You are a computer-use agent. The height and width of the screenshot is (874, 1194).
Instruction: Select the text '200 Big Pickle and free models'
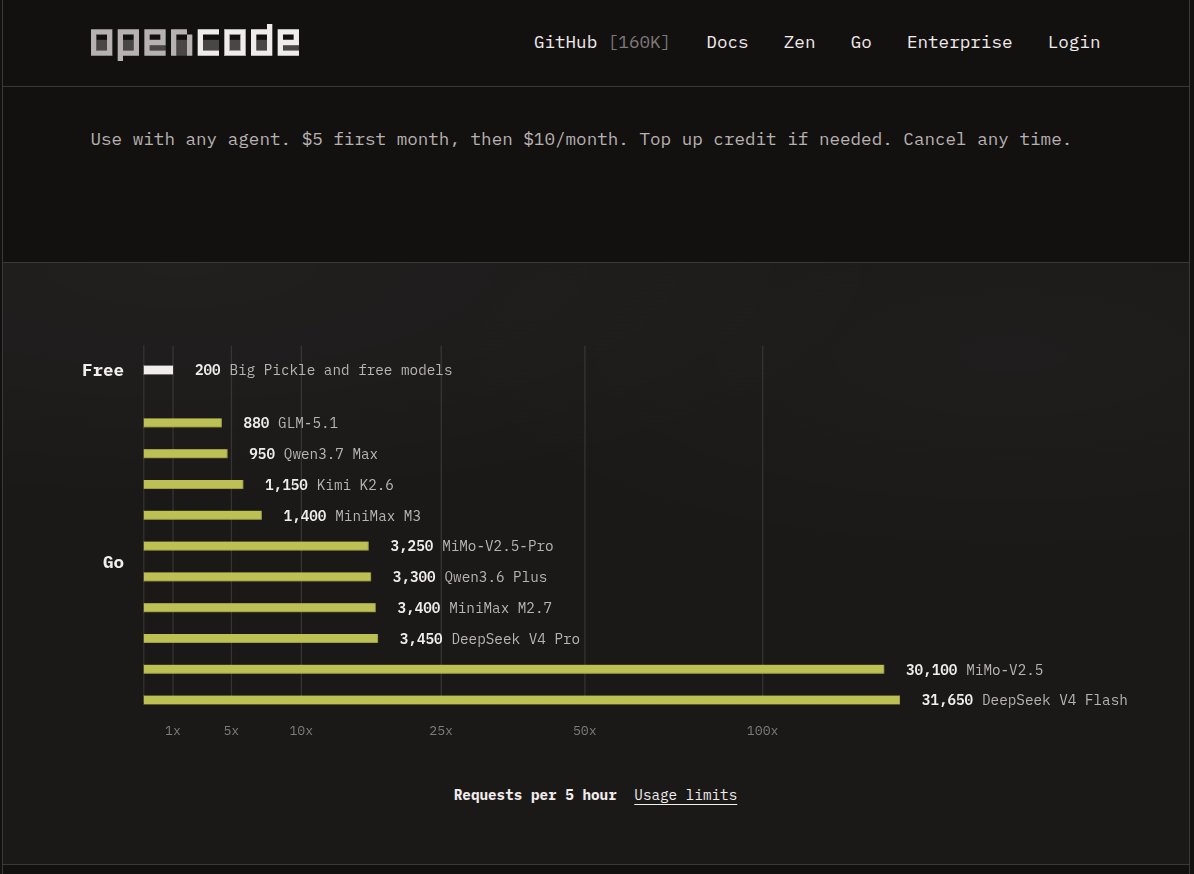pos(324,370)
